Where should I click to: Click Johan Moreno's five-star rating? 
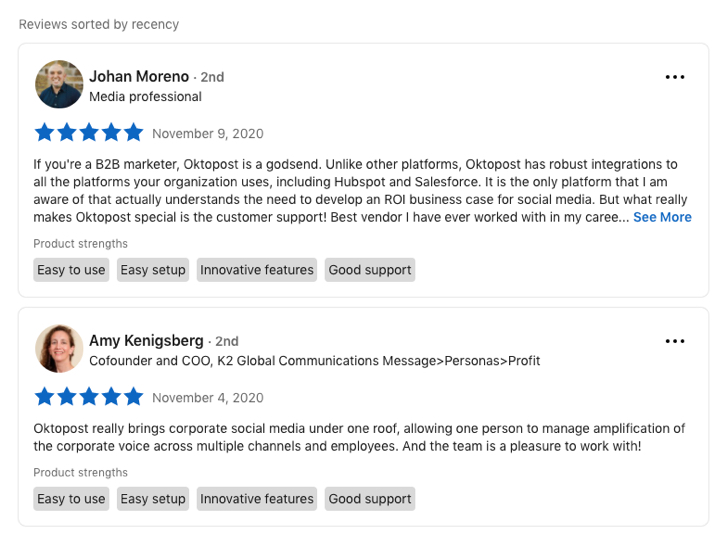89,133
